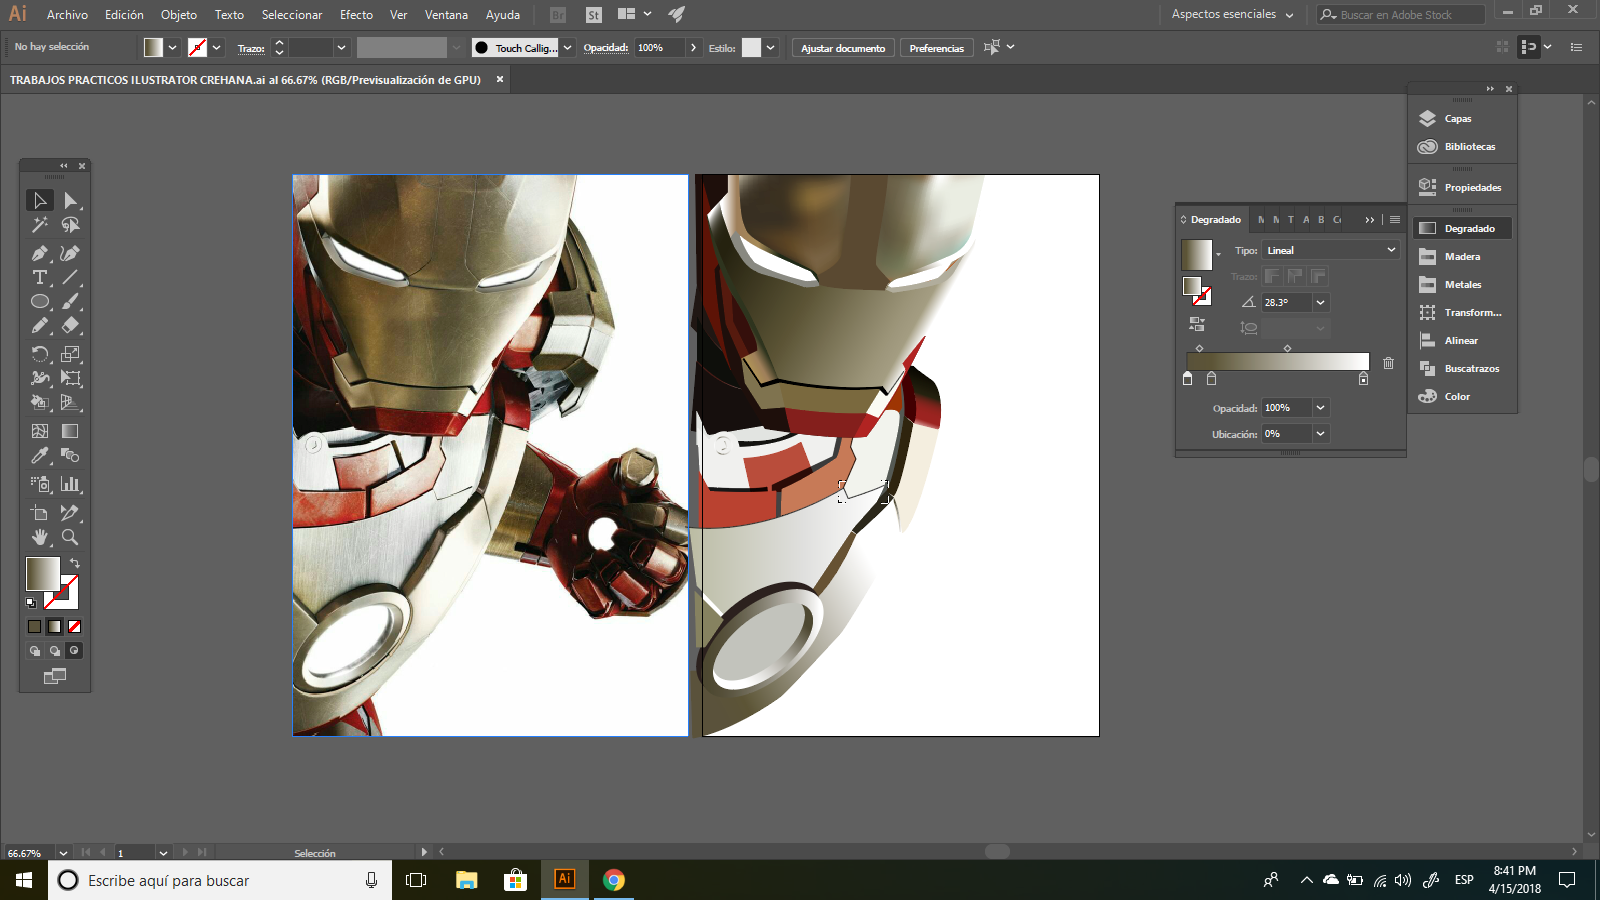Pick the Mesh tool
The width and height of the screenshot is (1600, 900).
tap(40, 431)
